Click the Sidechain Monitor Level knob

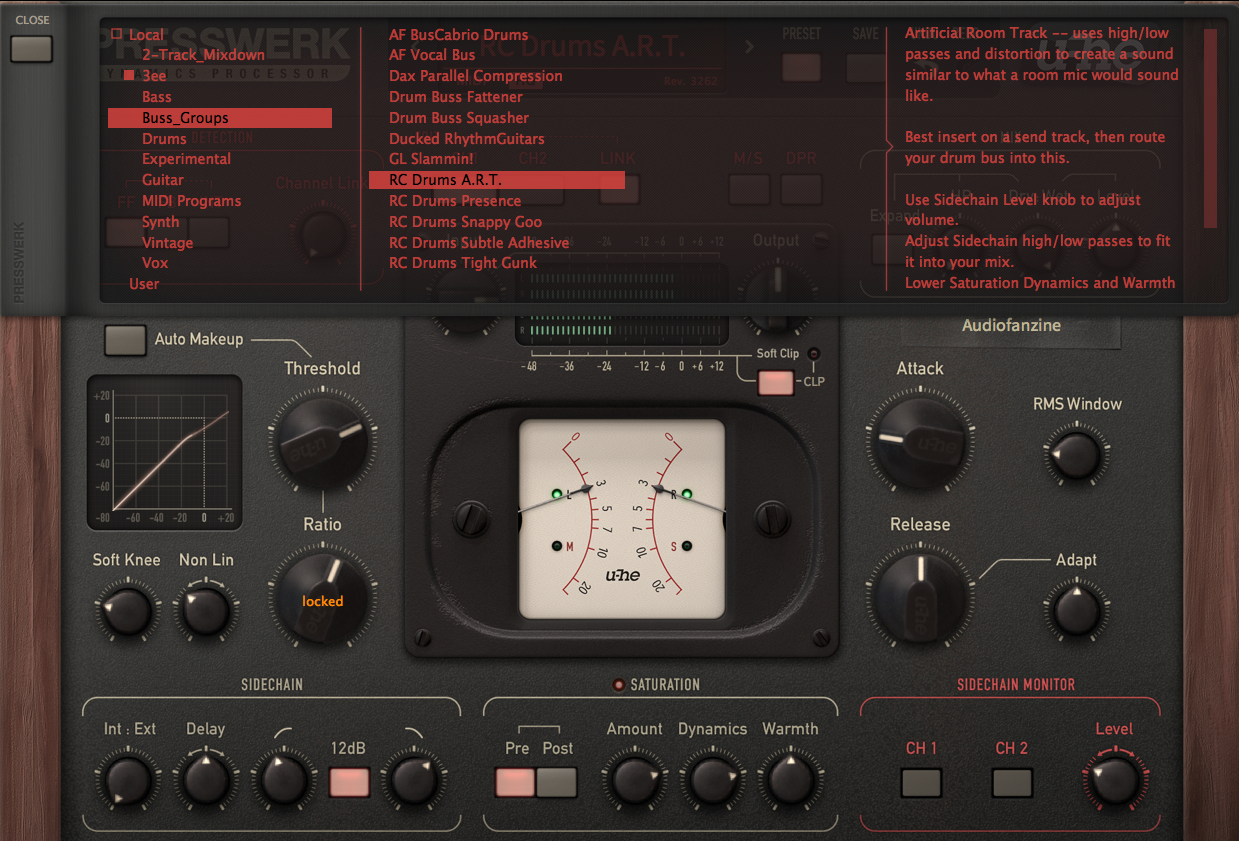pos(1114,780)
